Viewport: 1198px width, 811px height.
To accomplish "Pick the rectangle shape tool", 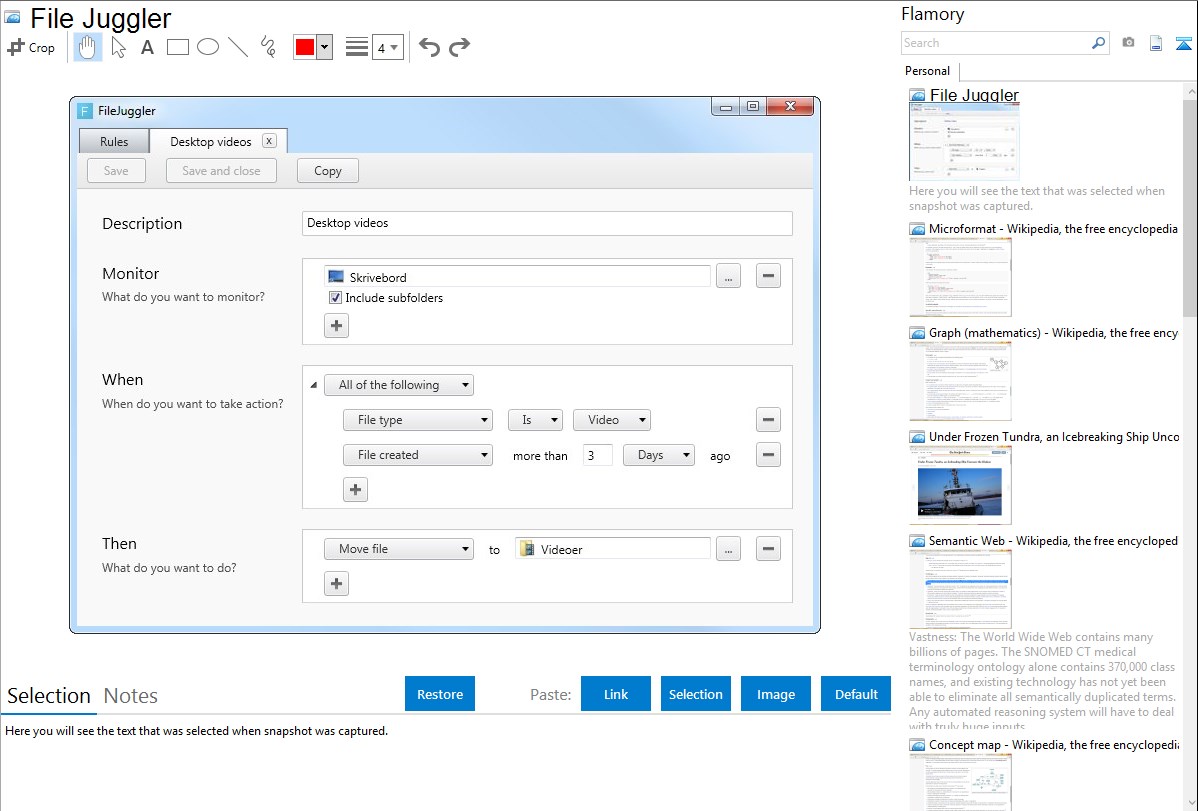I will pos(177,47).
